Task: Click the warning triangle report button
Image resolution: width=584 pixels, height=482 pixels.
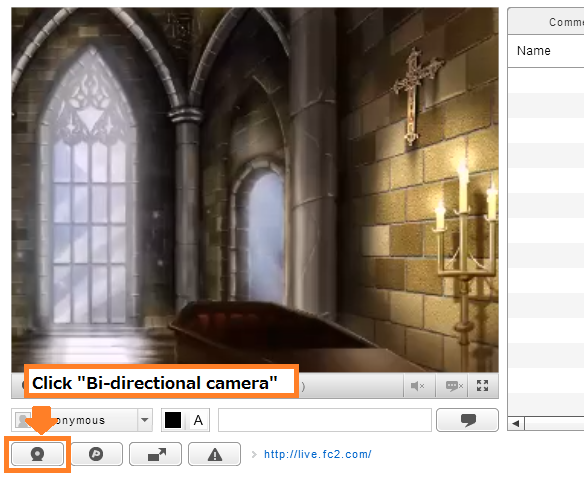Action: (215, 454)
